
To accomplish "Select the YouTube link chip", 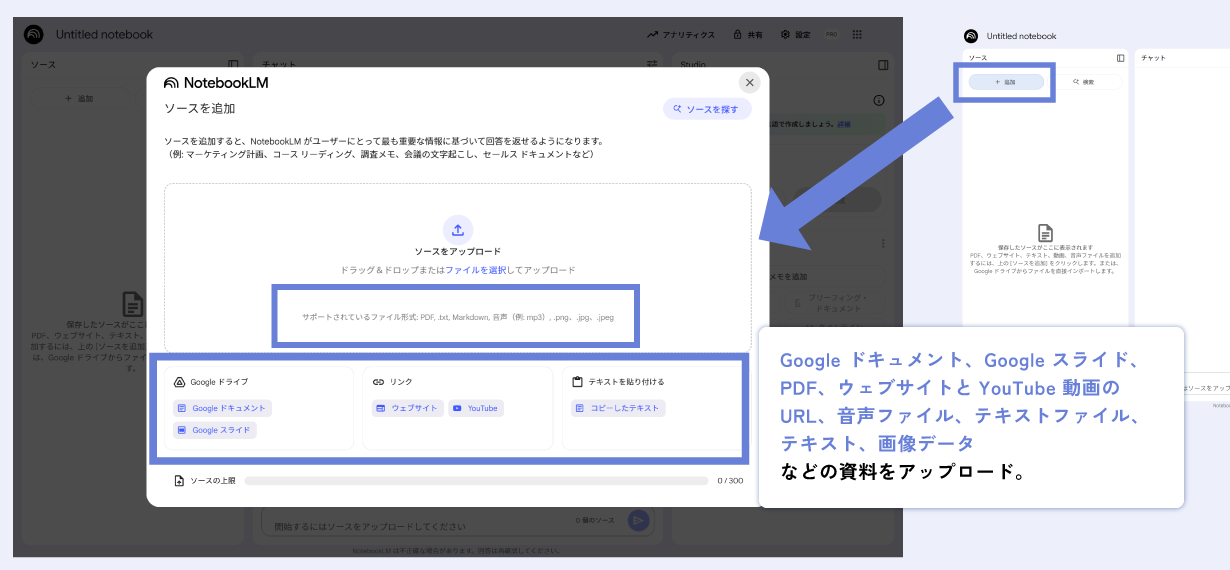I will (476, 408).
